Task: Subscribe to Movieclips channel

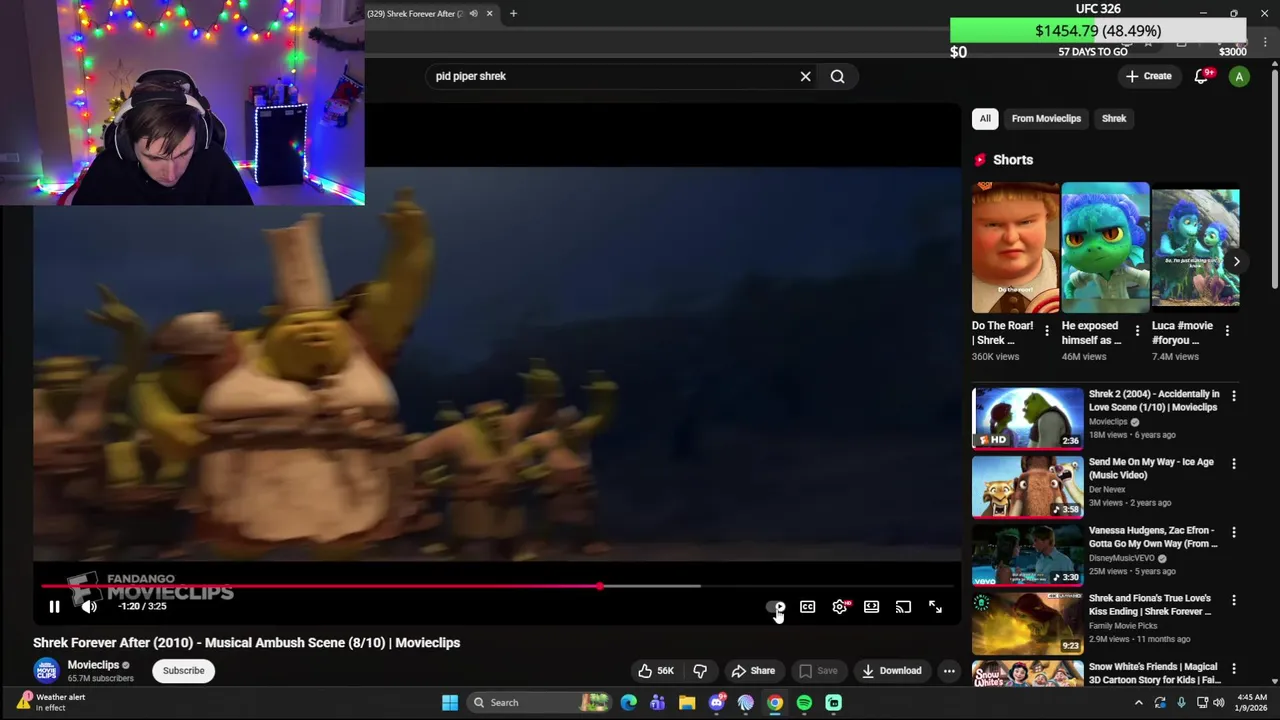Action: click(x=184, y=671)
